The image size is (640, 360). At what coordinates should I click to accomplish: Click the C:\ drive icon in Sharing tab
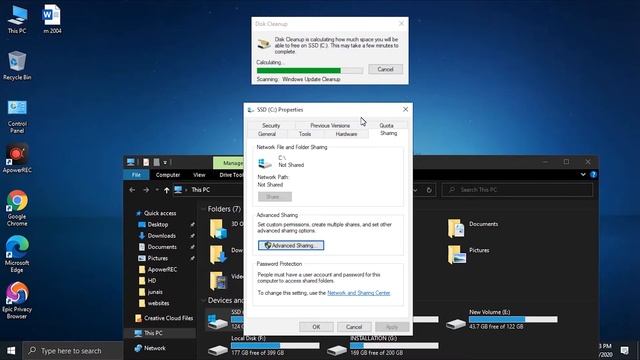[265, 163]
